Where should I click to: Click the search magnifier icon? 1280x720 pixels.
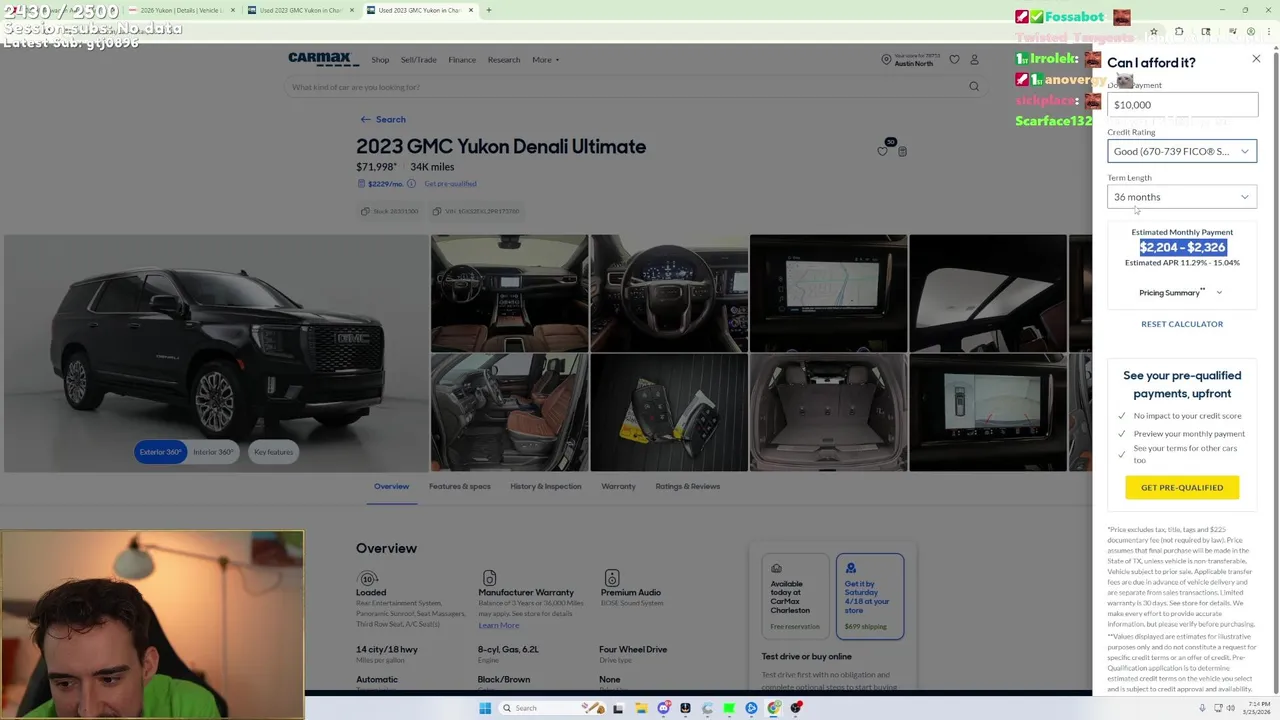pyautogui.click(x=974, y=87)
